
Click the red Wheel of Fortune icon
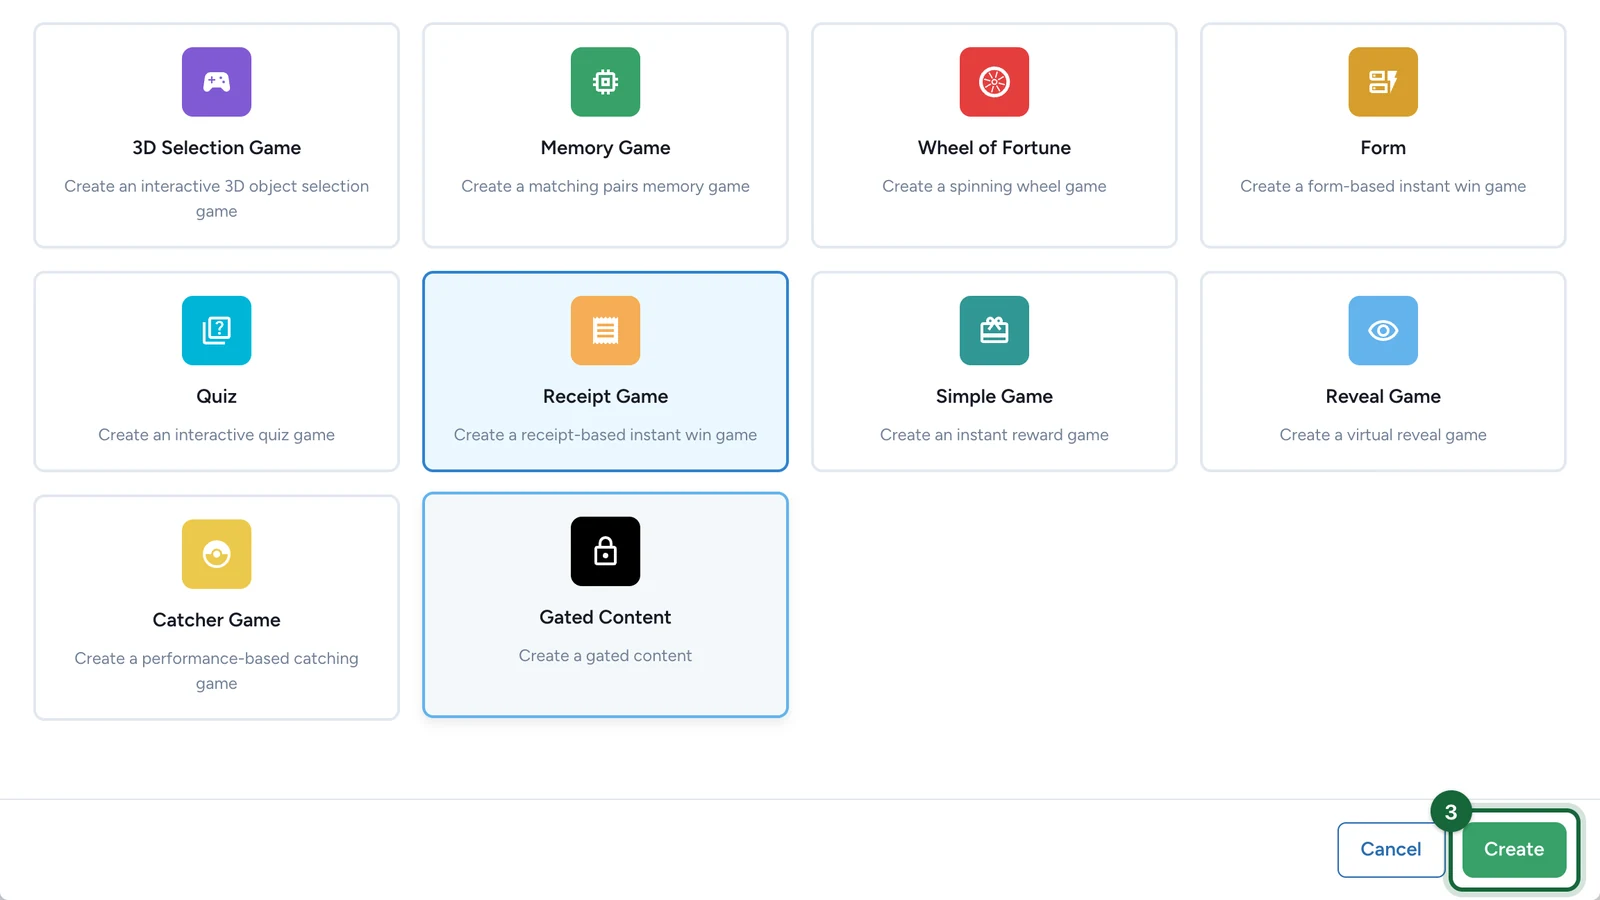(994, 82)
